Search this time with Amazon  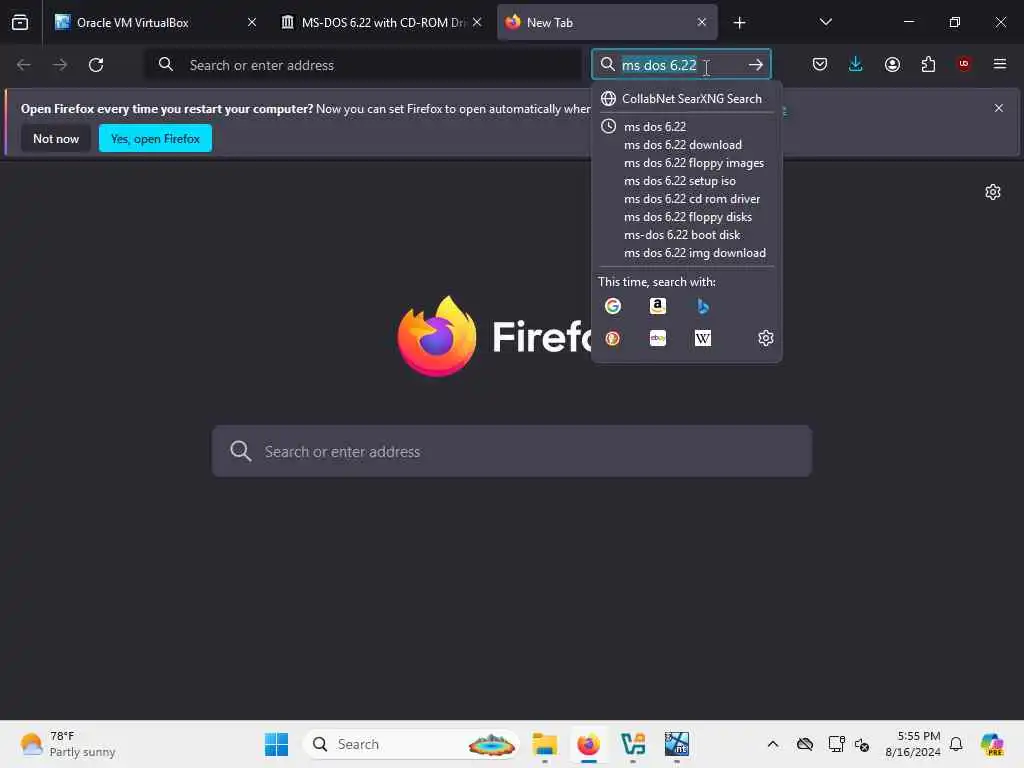tap(658, 306)
